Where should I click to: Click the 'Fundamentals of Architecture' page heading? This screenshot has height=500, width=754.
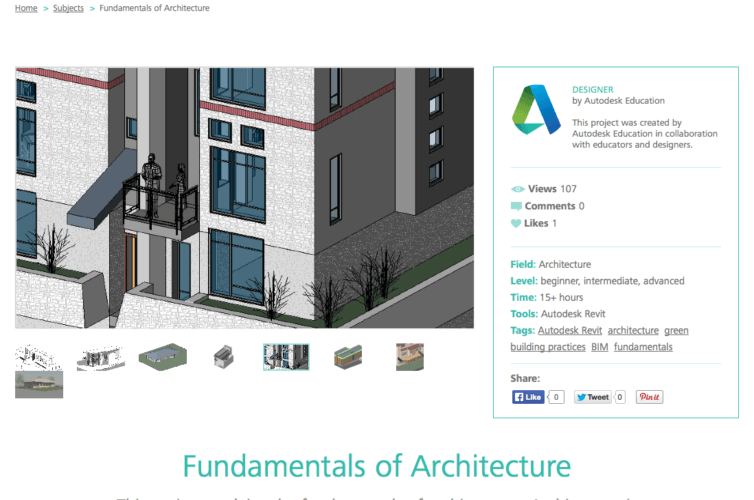(377, 466)
